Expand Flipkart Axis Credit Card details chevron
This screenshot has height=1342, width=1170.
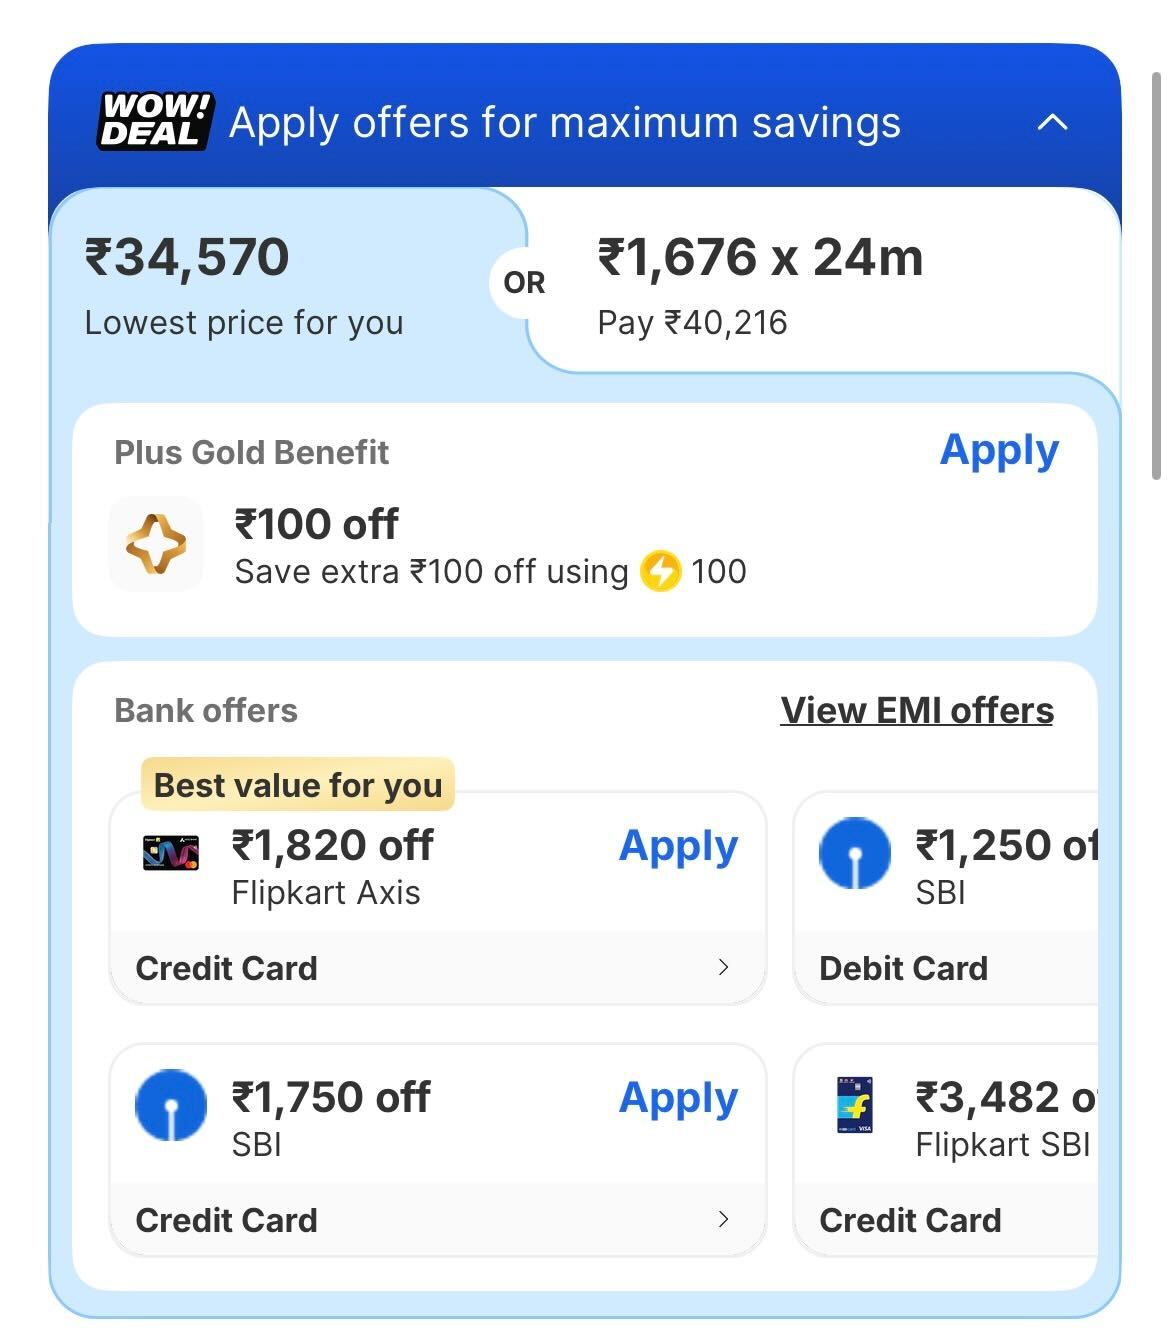click(723, 967)
